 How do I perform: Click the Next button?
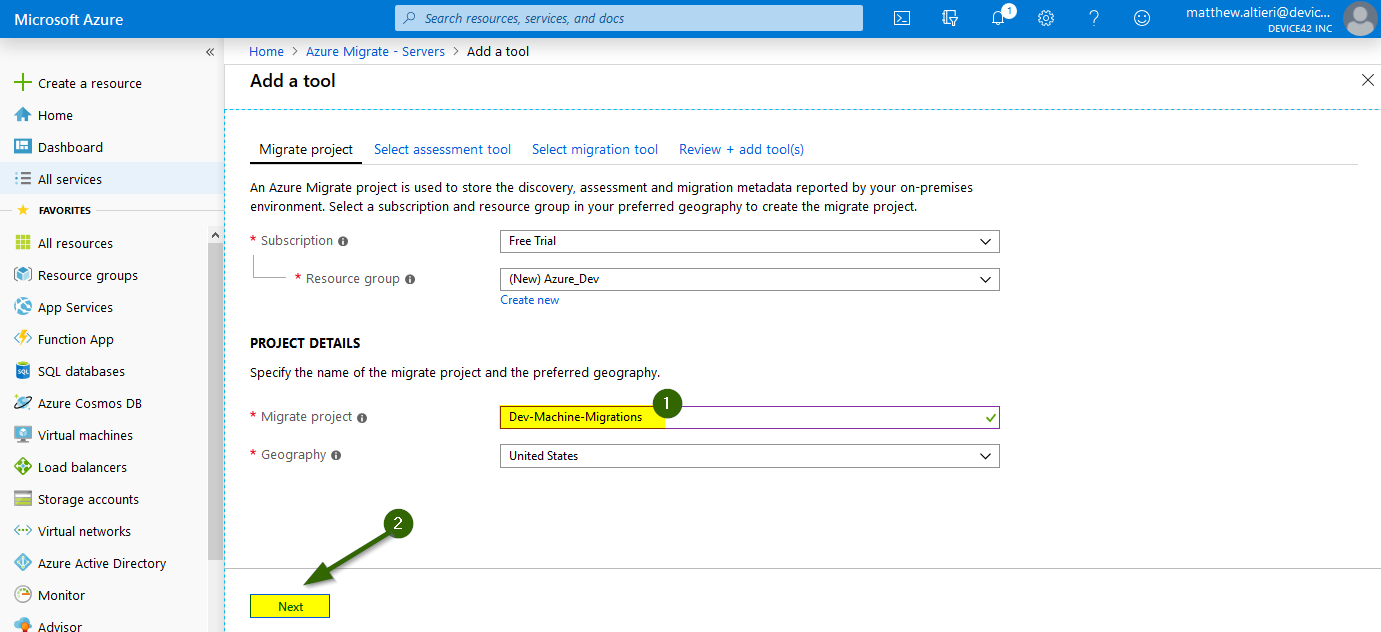290,606
